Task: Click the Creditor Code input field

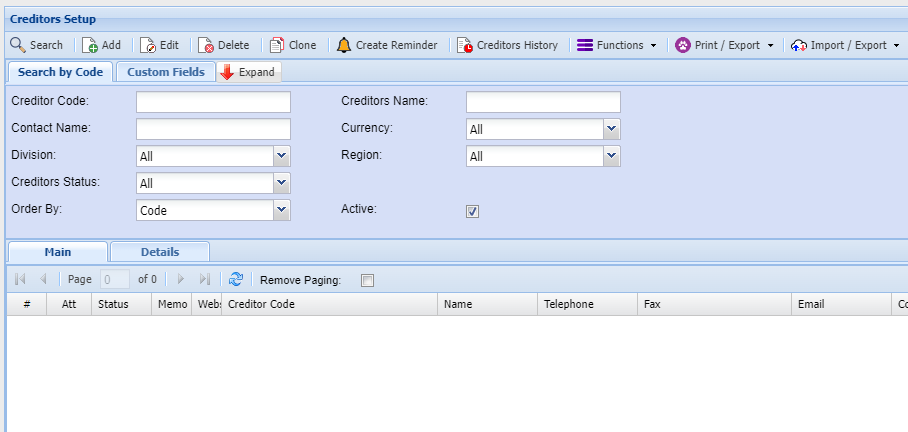Action: pos(213,102)
